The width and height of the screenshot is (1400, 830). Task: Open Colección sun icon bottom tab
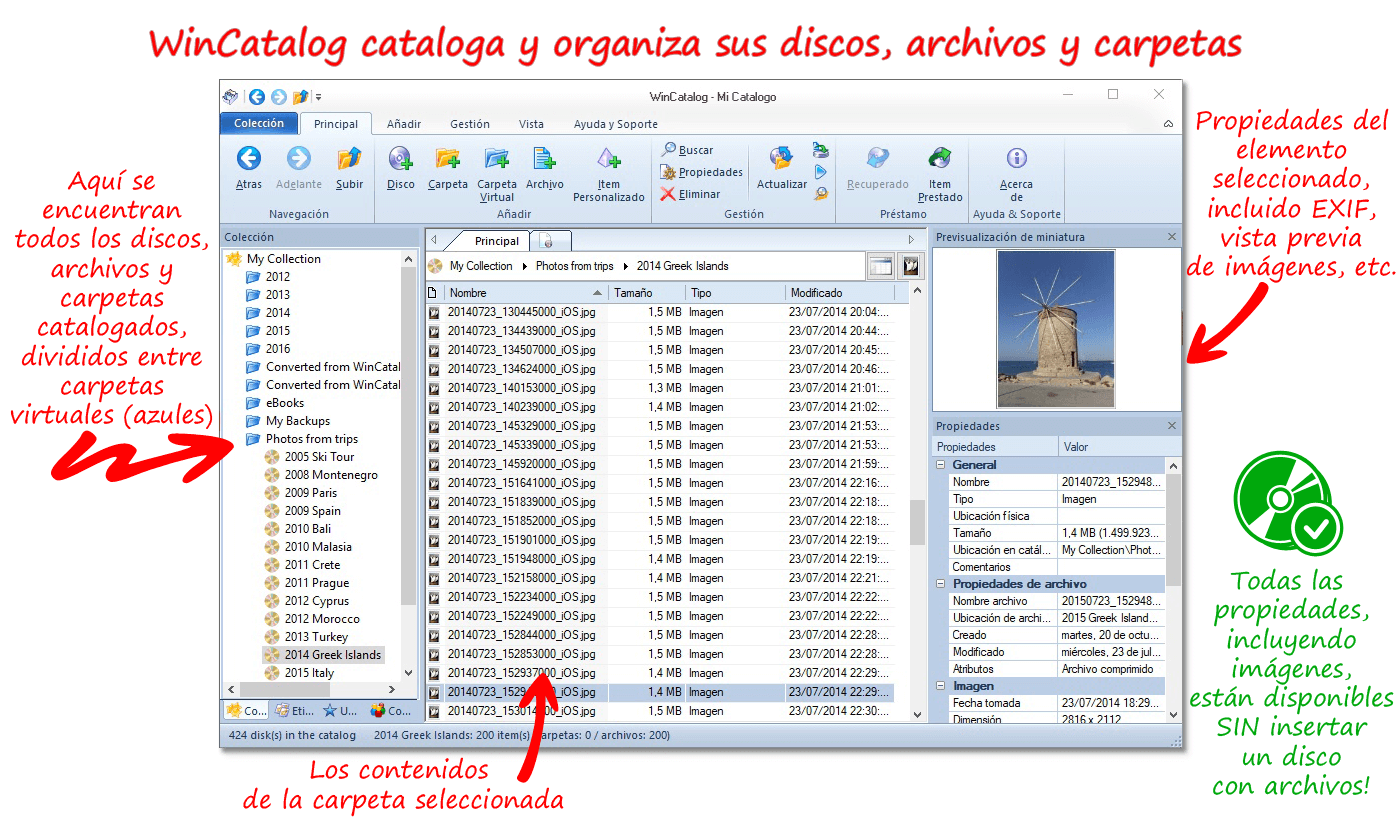[x=246, y=711]
